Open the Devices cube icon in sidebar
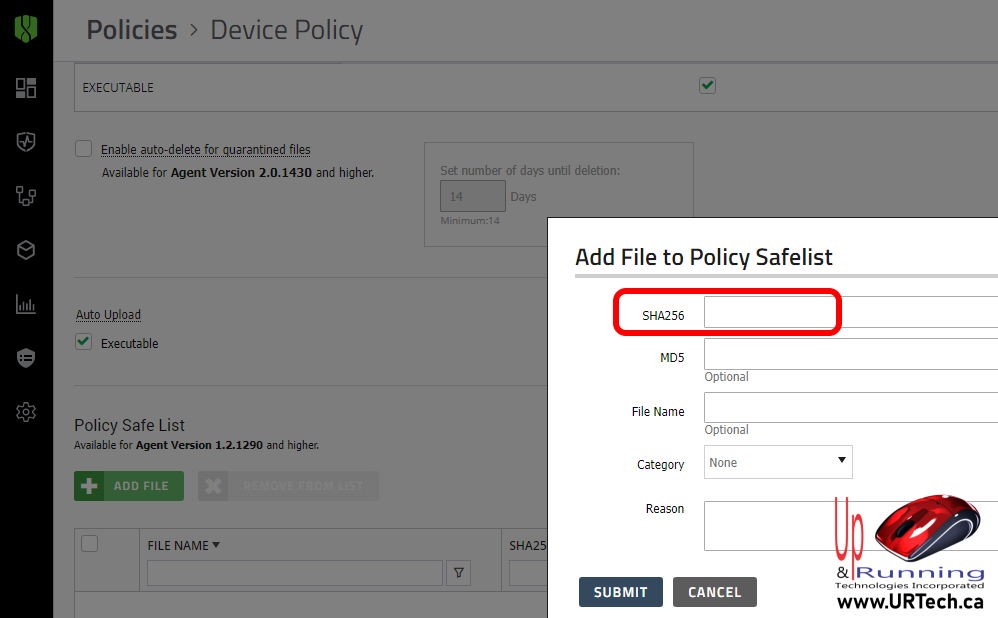The width and height of the screenshot is (998, 618). [26, 250]
